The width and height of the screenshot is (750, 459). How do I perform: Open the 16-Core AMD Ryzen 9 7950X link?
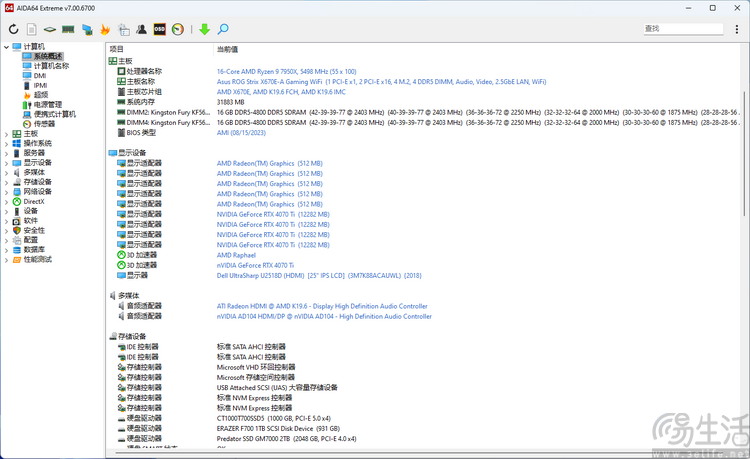(x=287, y=72)
